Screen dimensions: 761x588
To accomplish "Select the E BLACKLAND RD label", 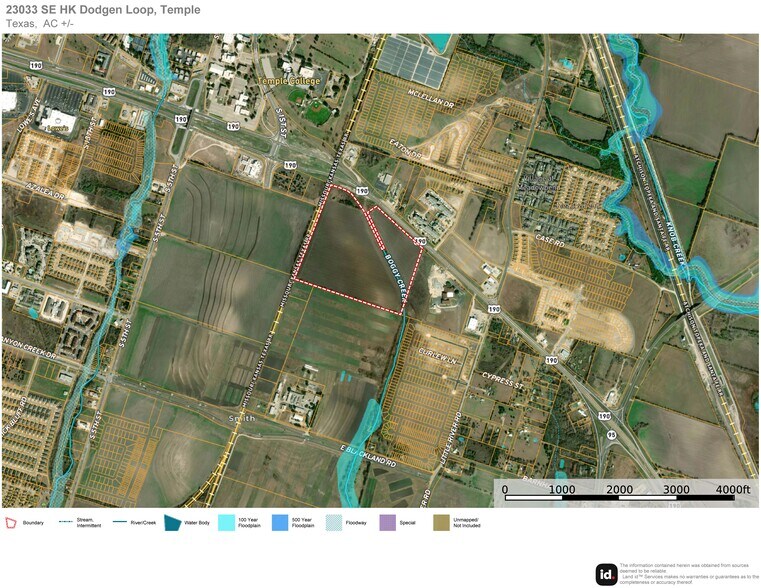I will [x=368, y=456].
